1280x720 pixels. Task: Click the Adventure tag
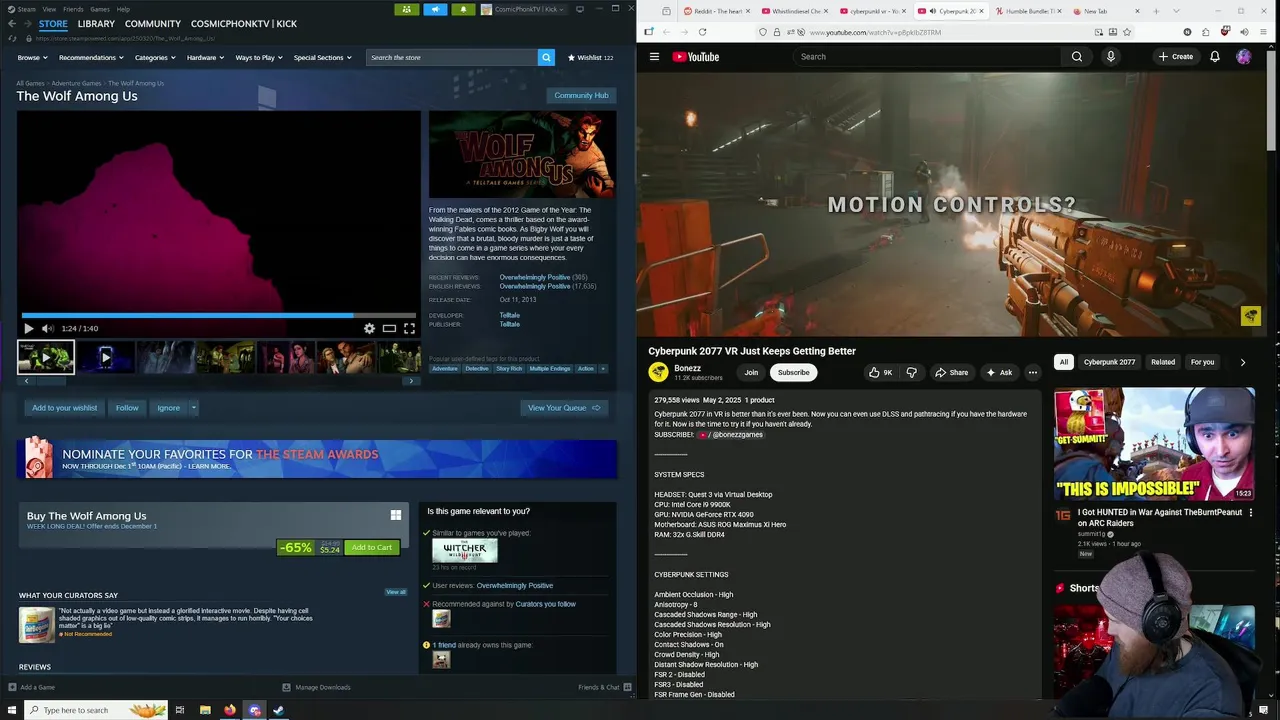pyautogui.click(x=445, y=368)
